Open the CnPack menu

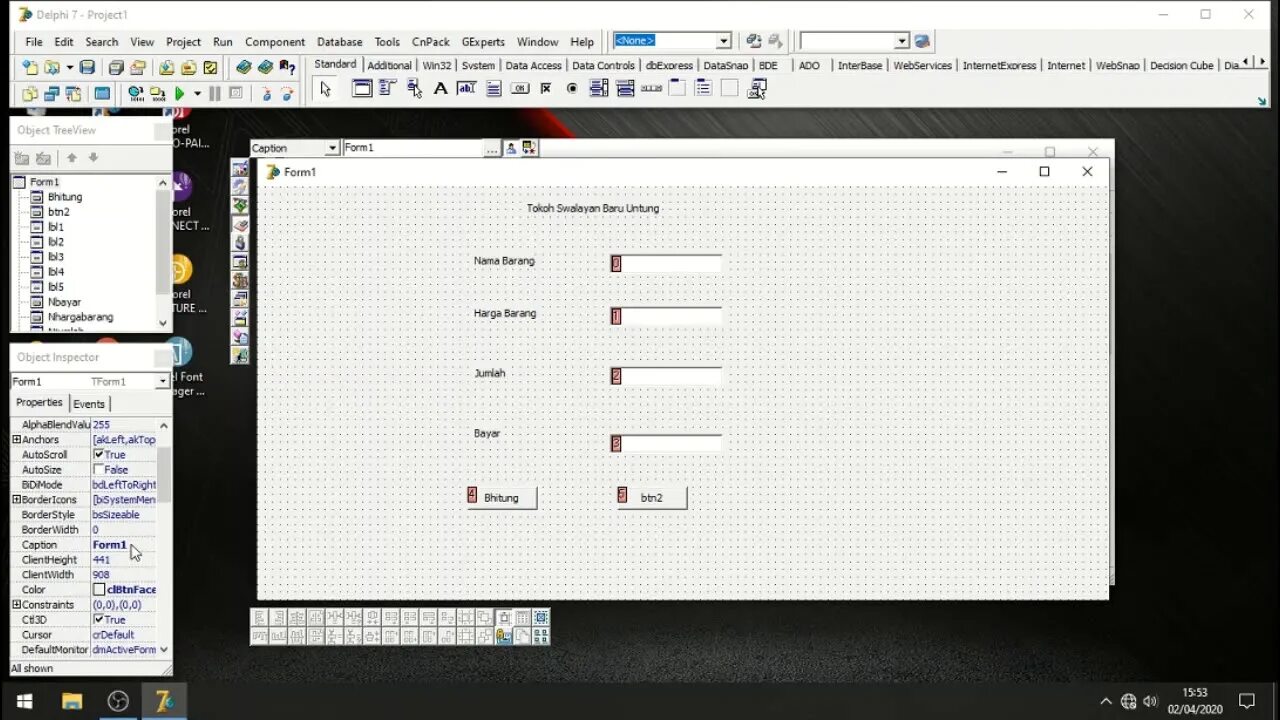tap(431, 42)
